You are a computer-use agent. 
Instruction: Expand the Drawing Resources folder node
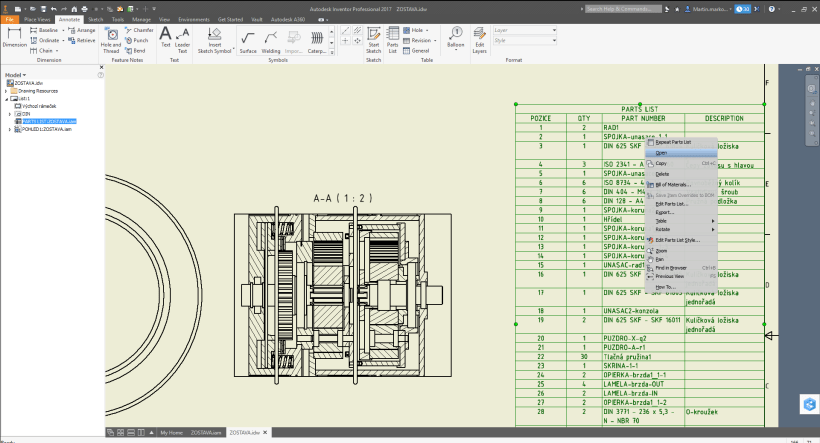[x=6, y=91]
